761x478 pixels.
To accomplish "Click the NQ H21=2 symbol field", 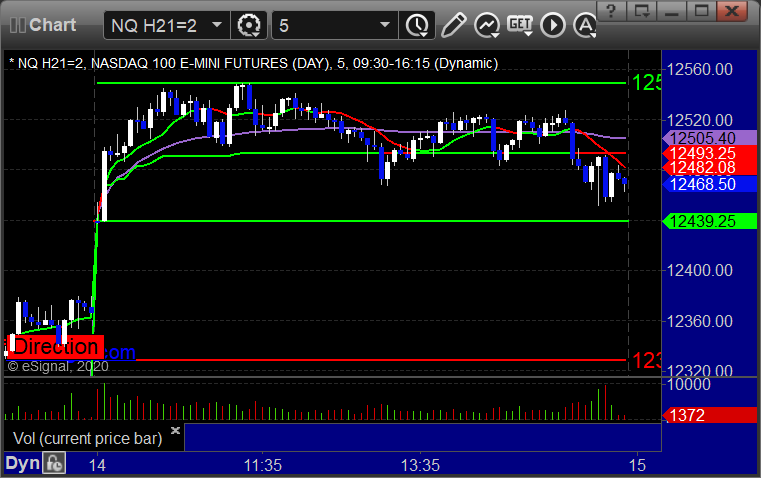I will point(166,25).
